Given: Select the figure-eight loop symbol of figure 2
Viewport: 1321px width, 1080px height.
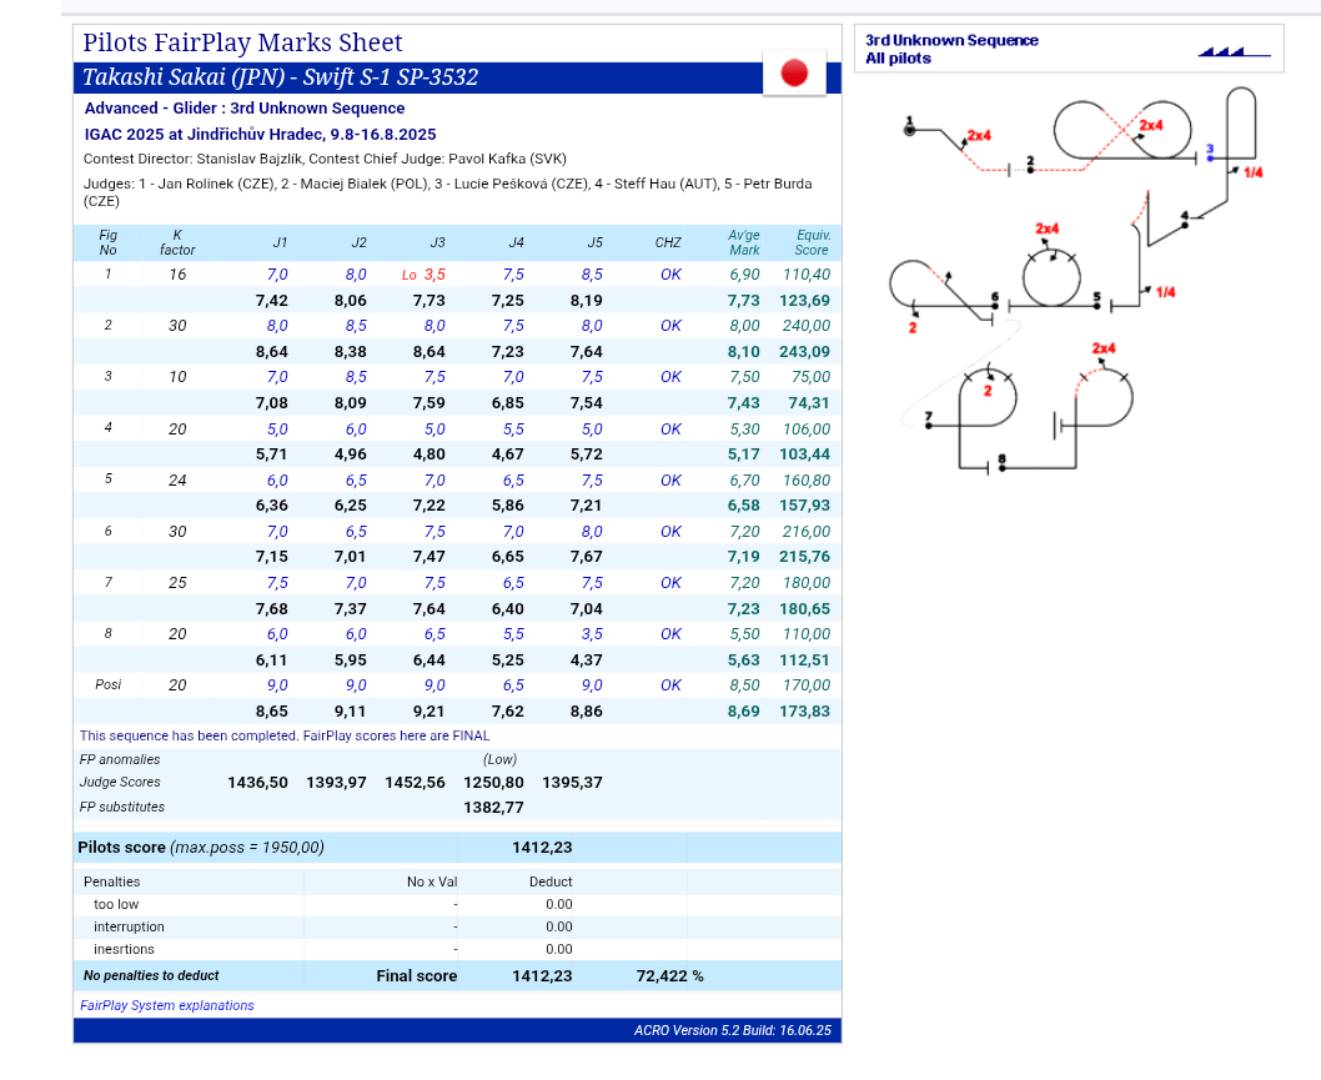Looking at the screenshot, I should click(x=1122, y=130).
